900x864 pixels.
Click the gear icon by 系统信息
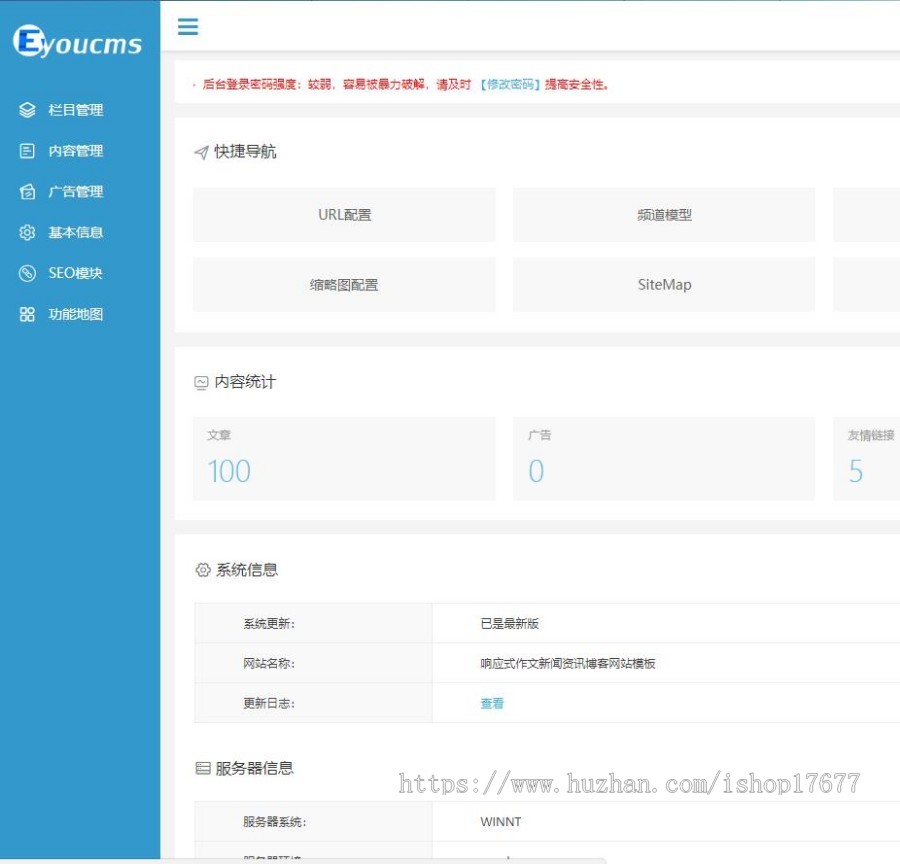click(x=203, y=570)
